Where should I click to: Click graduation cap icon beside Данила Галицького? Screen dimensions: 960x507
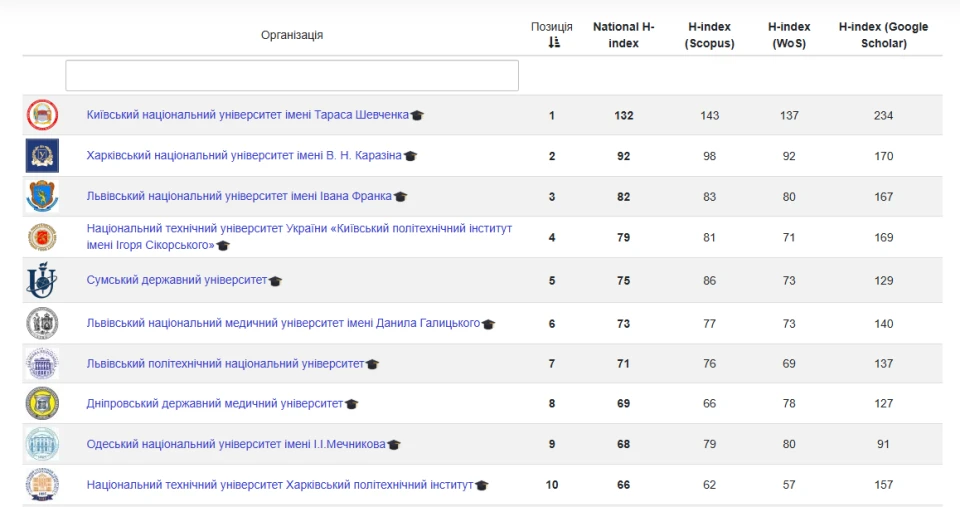click(488, 324)
